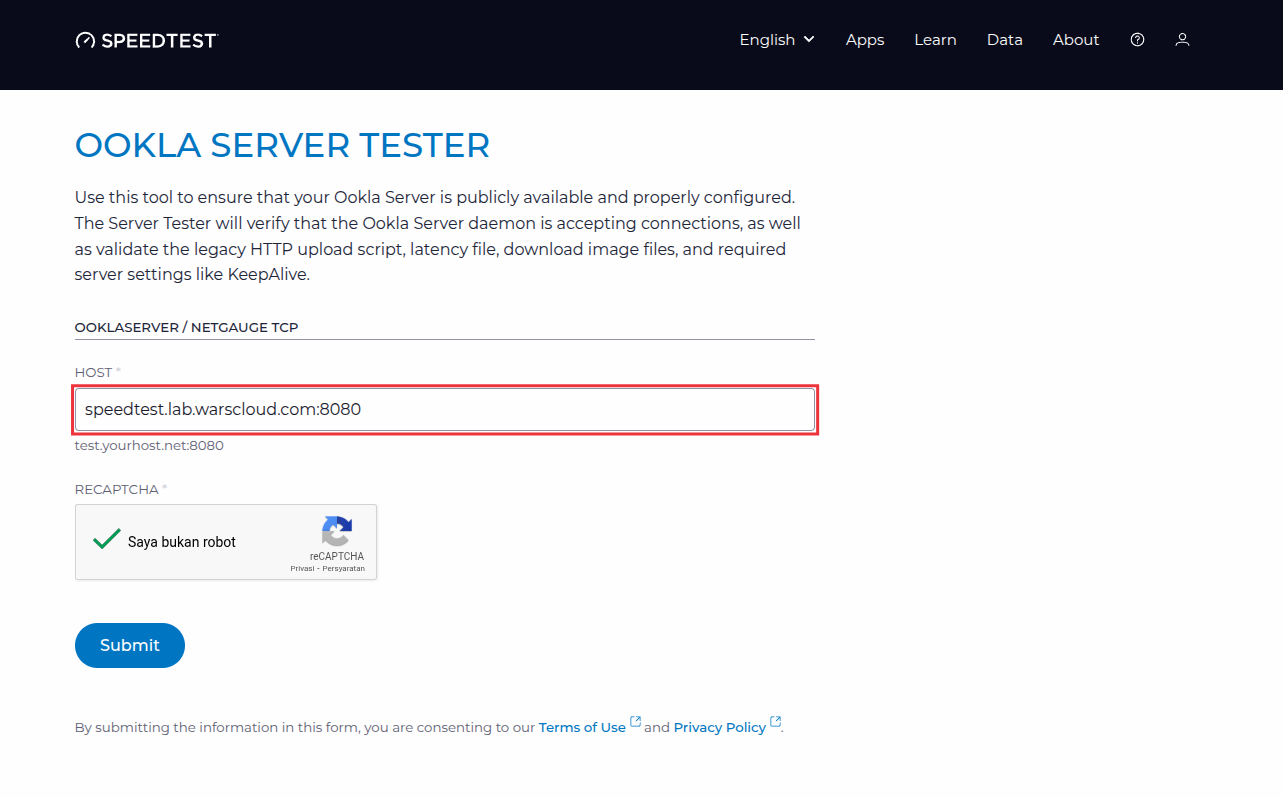Open the Terms of Use link
The height and width of the screenshot is (798, 1283).
click(x=581, y=727)
